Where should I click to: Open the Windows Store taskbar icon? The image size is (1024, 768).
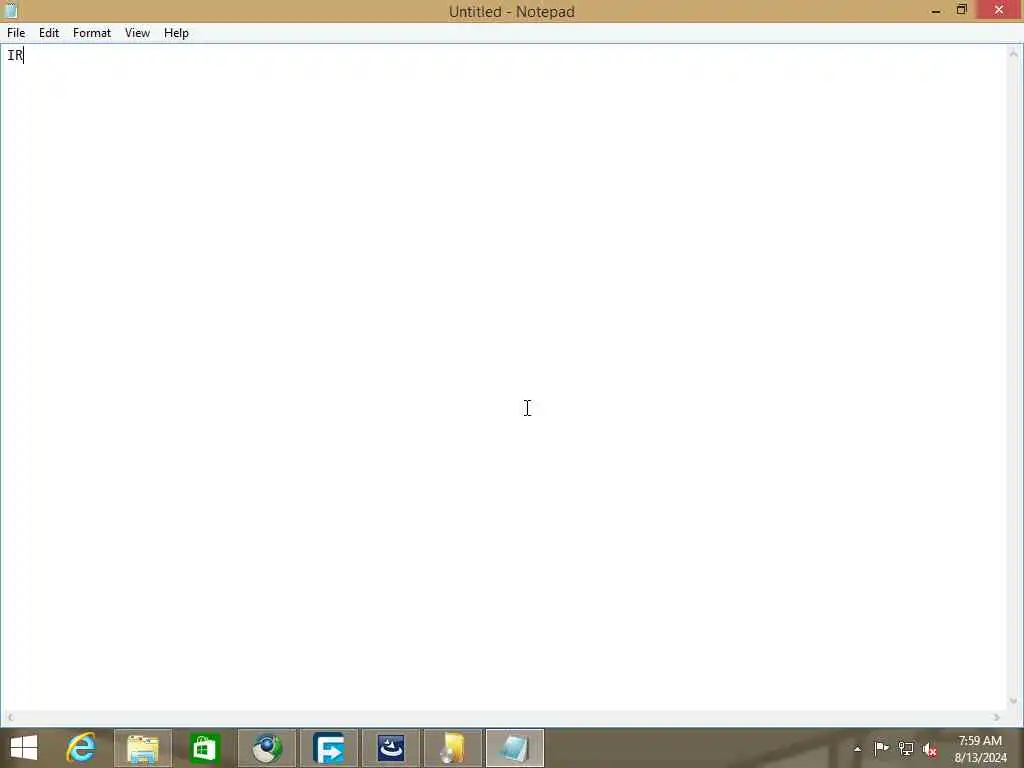click(x=204, y=748)
